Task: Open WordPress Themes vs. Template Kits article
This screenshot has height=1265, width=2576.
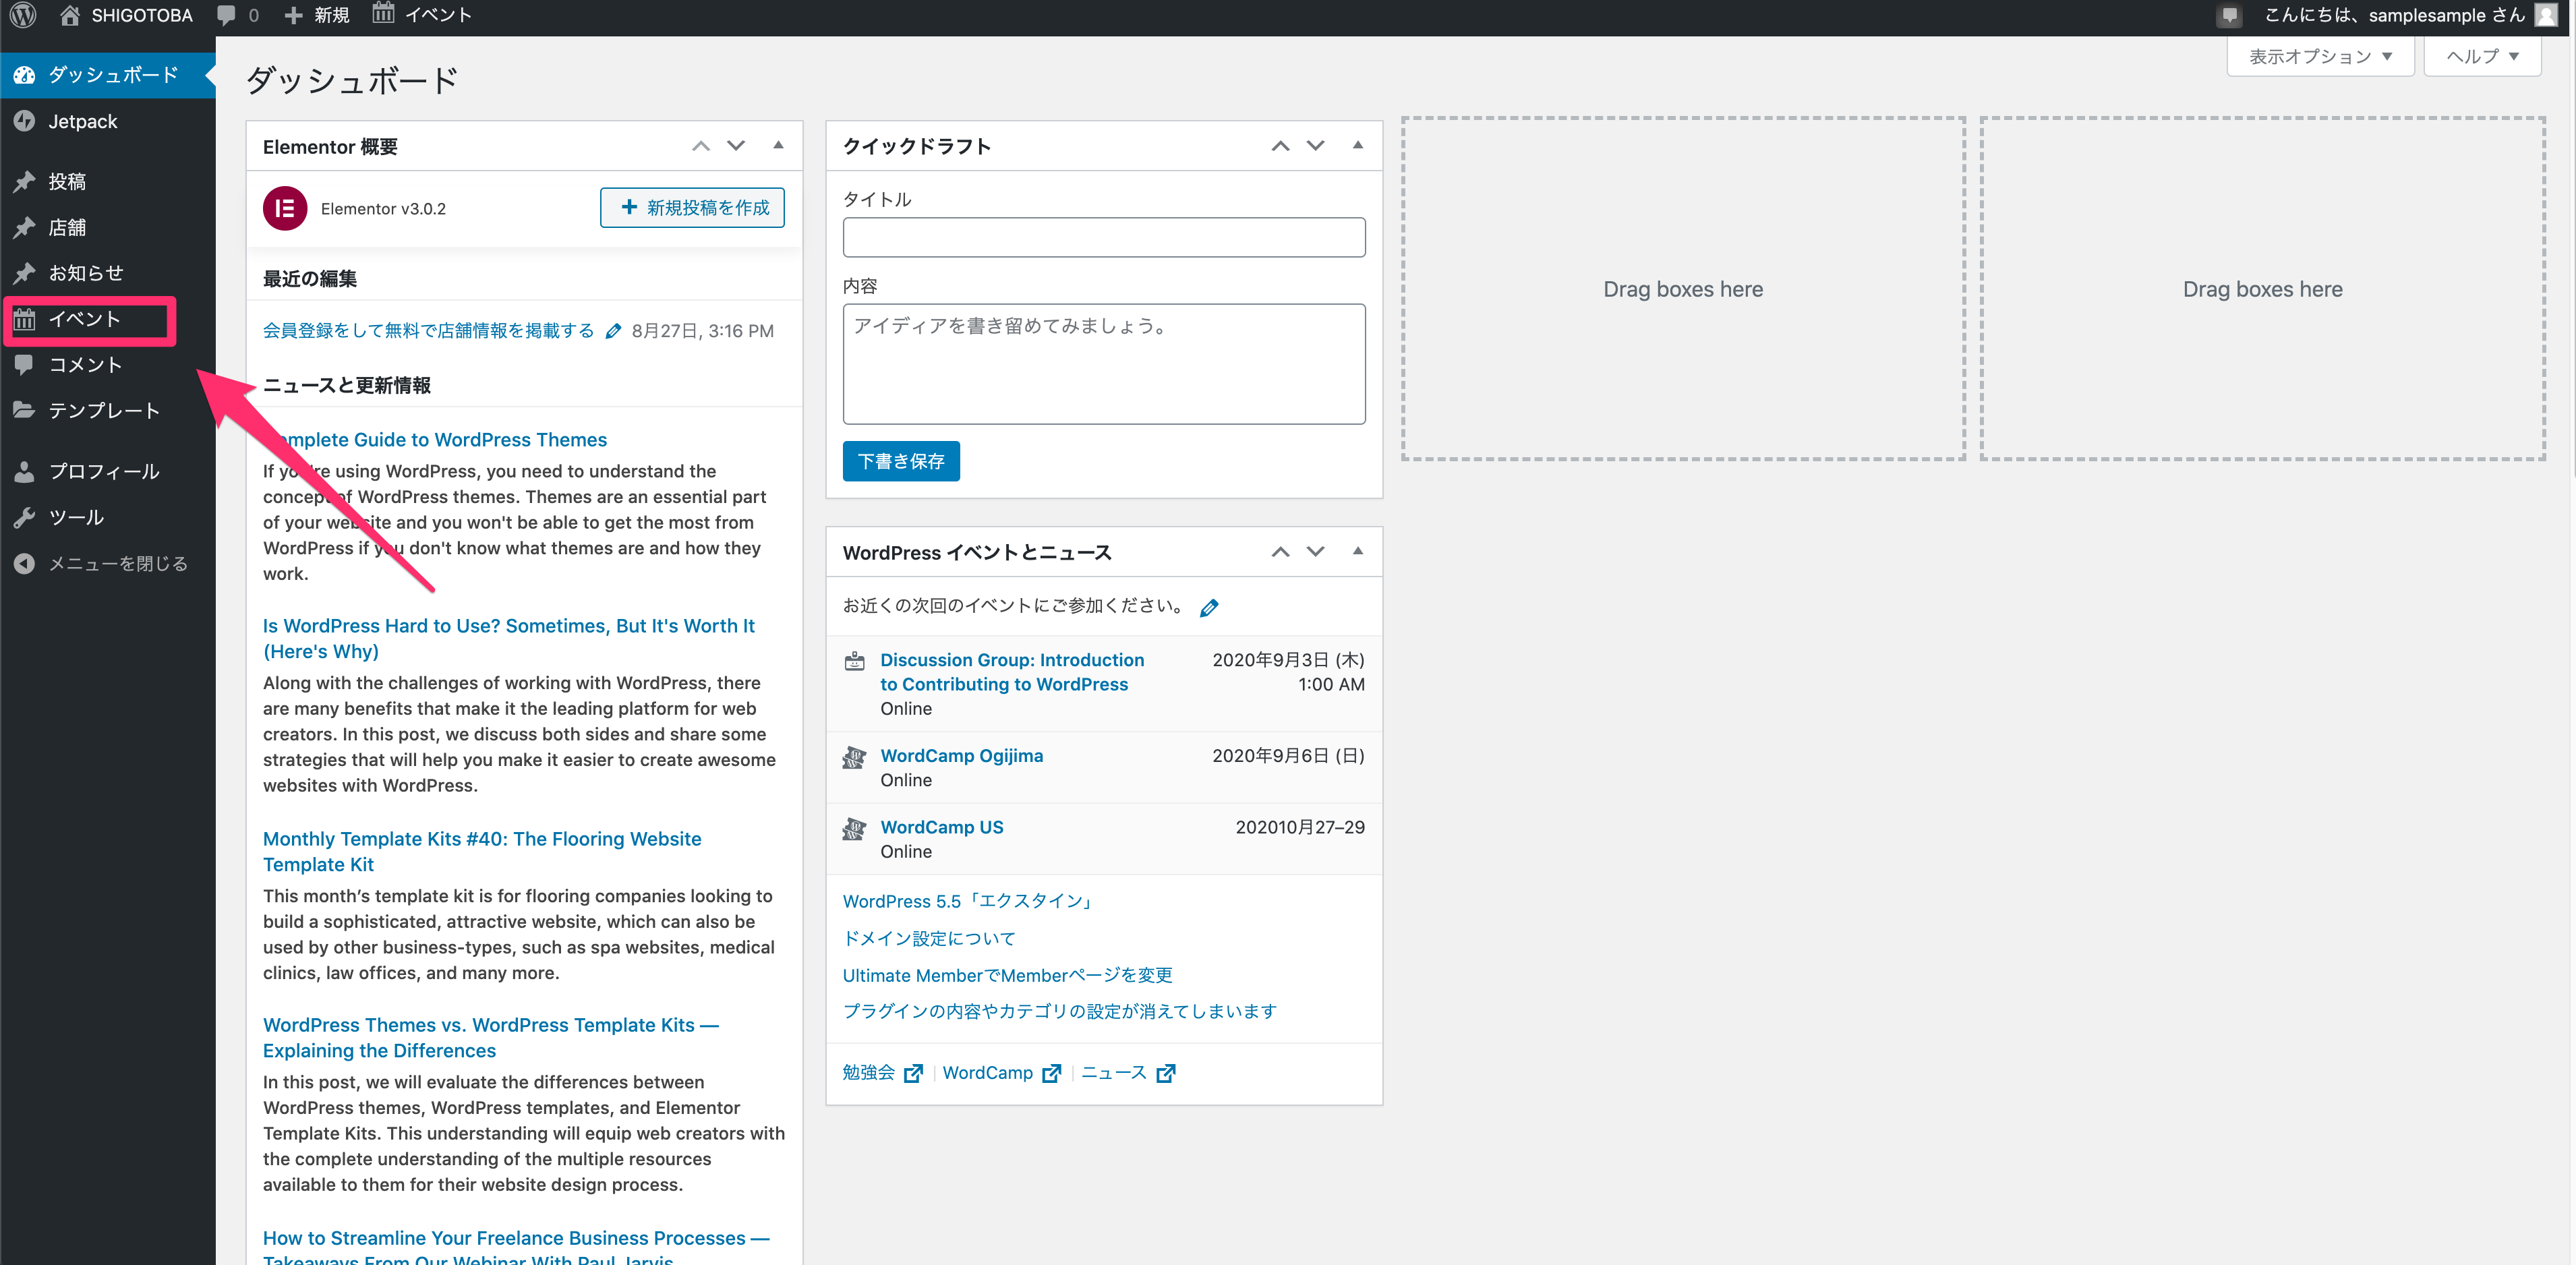Action: tap(491, 1037)
